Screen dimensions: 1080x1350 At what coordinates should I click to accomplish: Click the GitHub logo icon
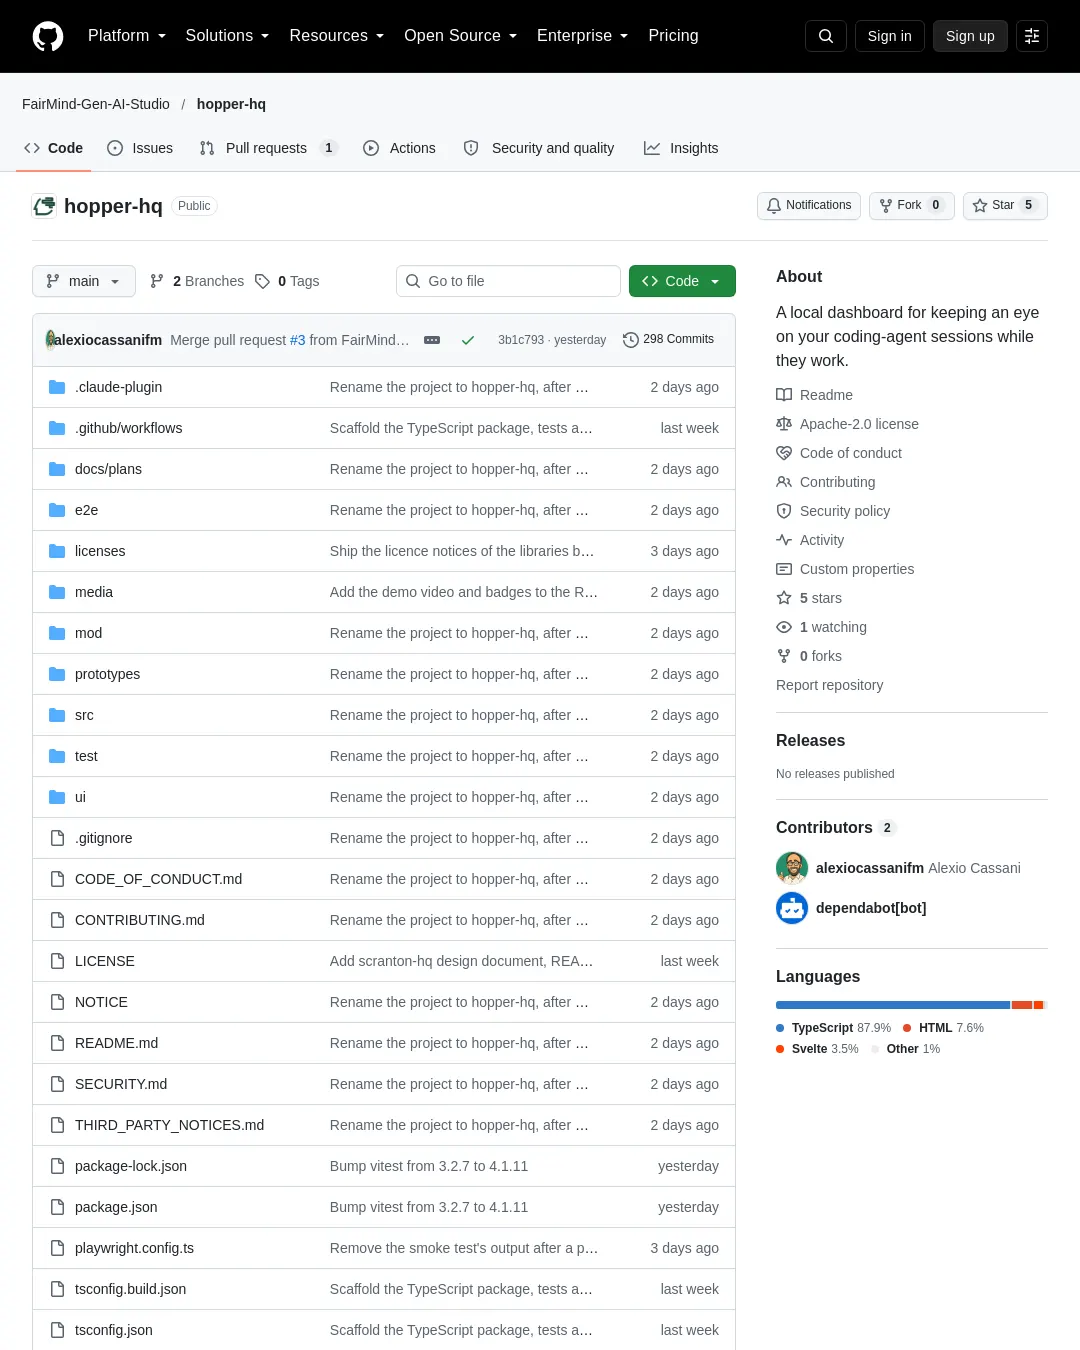click(x=48, y=36)
